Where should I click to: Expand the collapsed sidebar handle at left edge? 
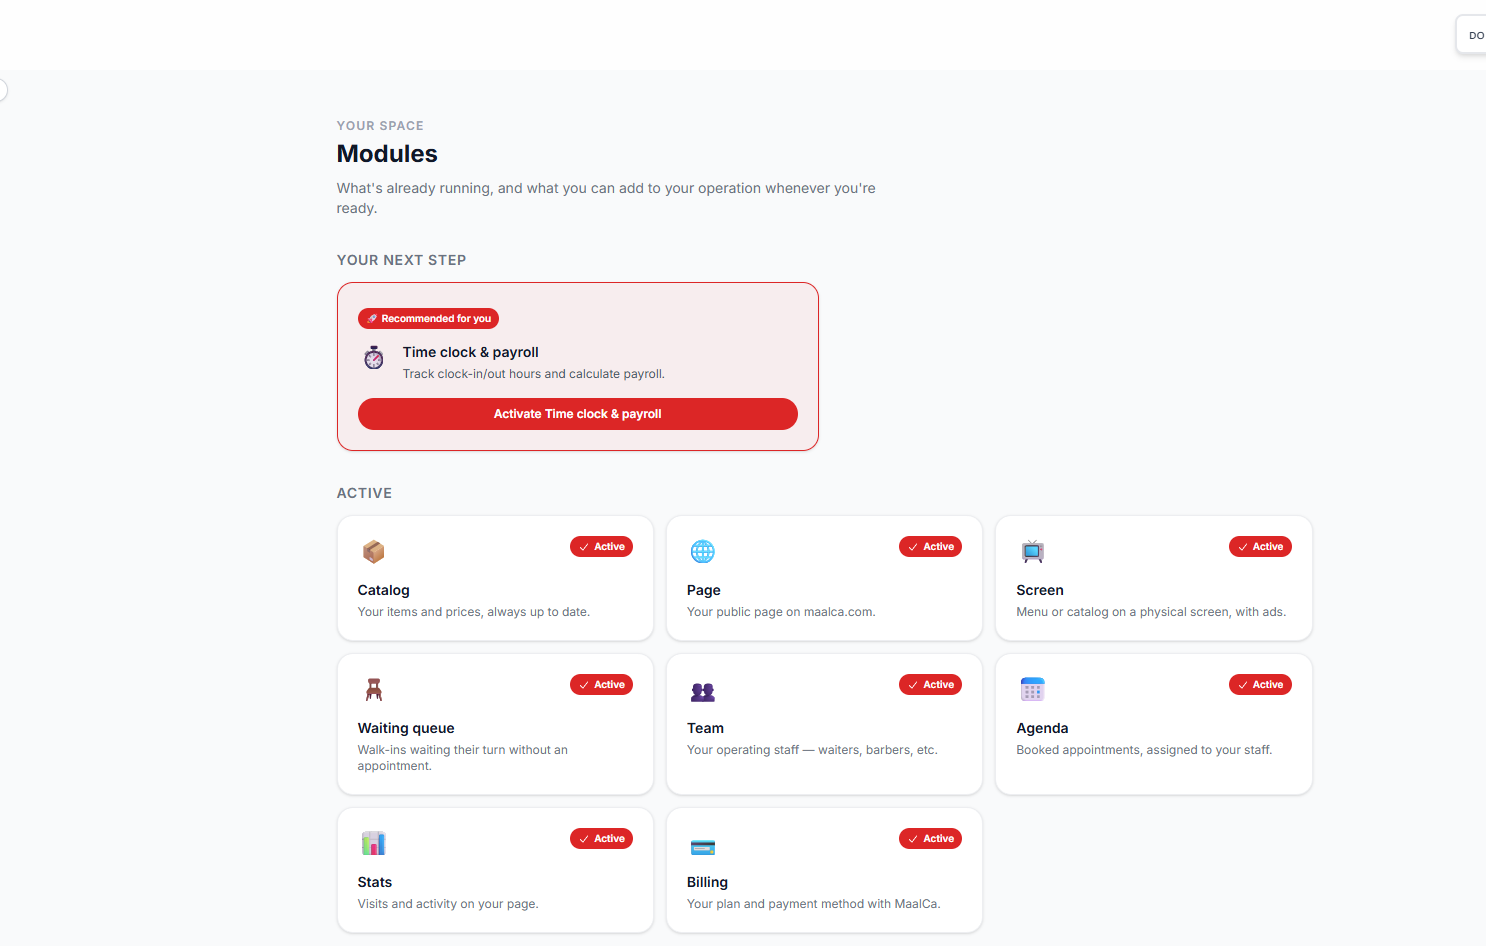[x=3, y=90]
